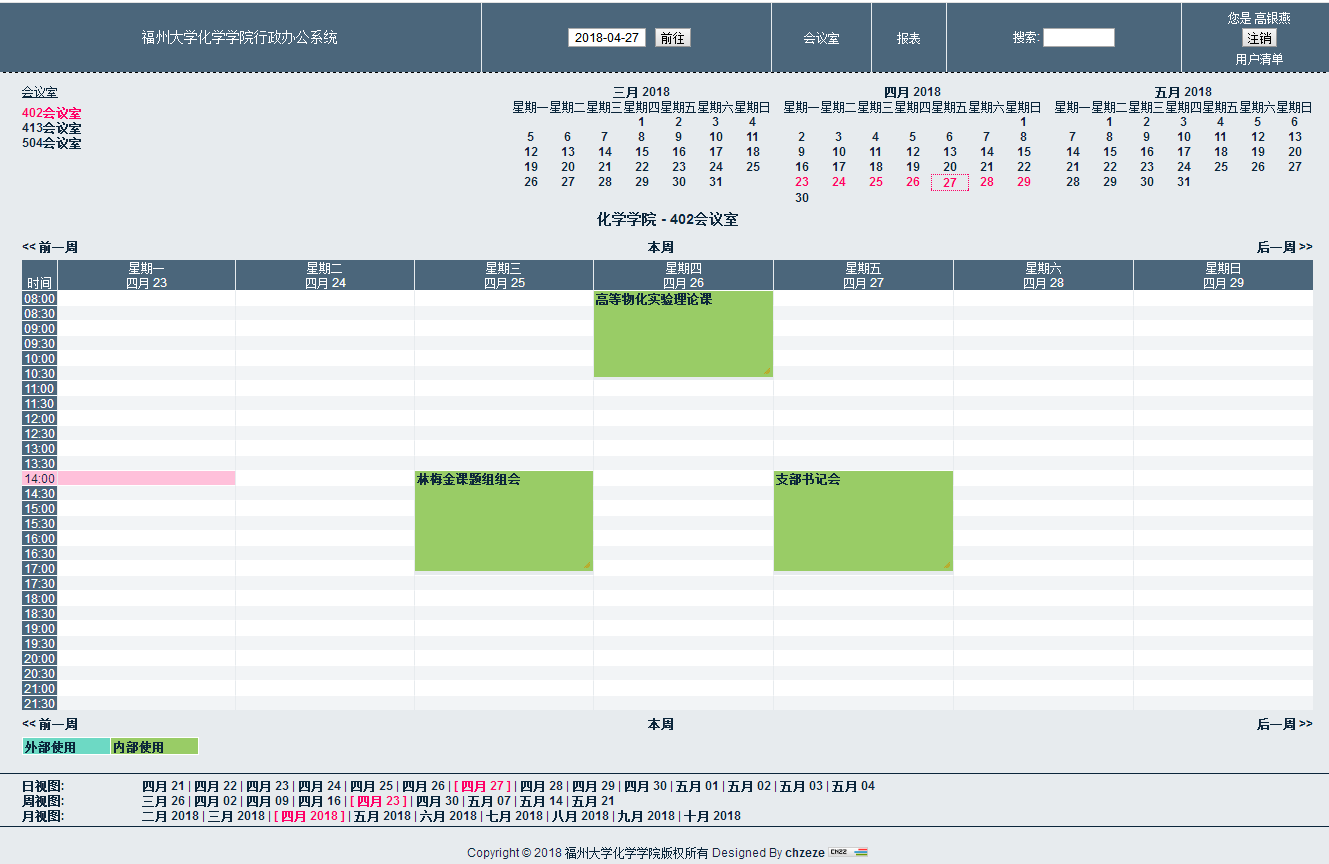1329x864 pixels.
Task: Click resize handle on 支部书记会 booking
Action: (947, 565)
